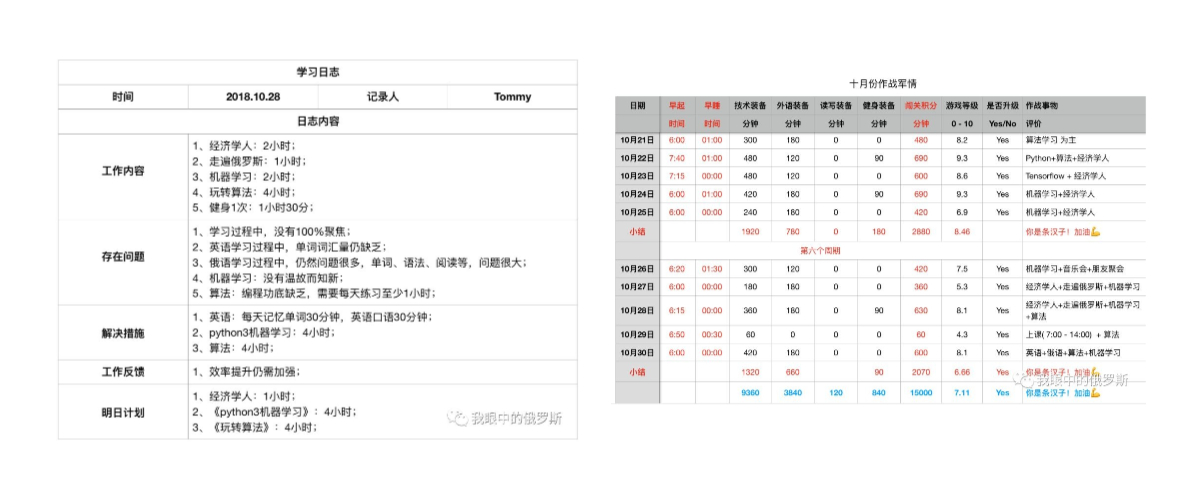This screenshot has height=500, width=1200.
Task: Select the line 健身1次：1小时30分
Action: pyautogui.click(x=253, y=207)
